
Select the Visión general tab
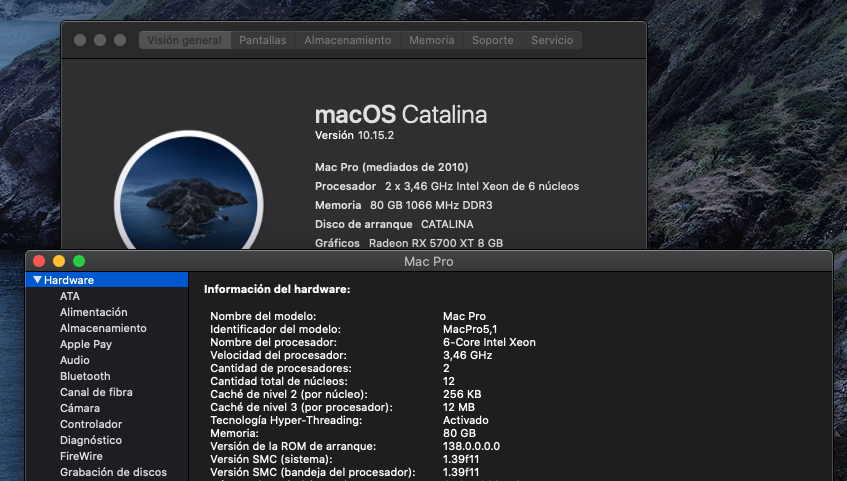185,40
